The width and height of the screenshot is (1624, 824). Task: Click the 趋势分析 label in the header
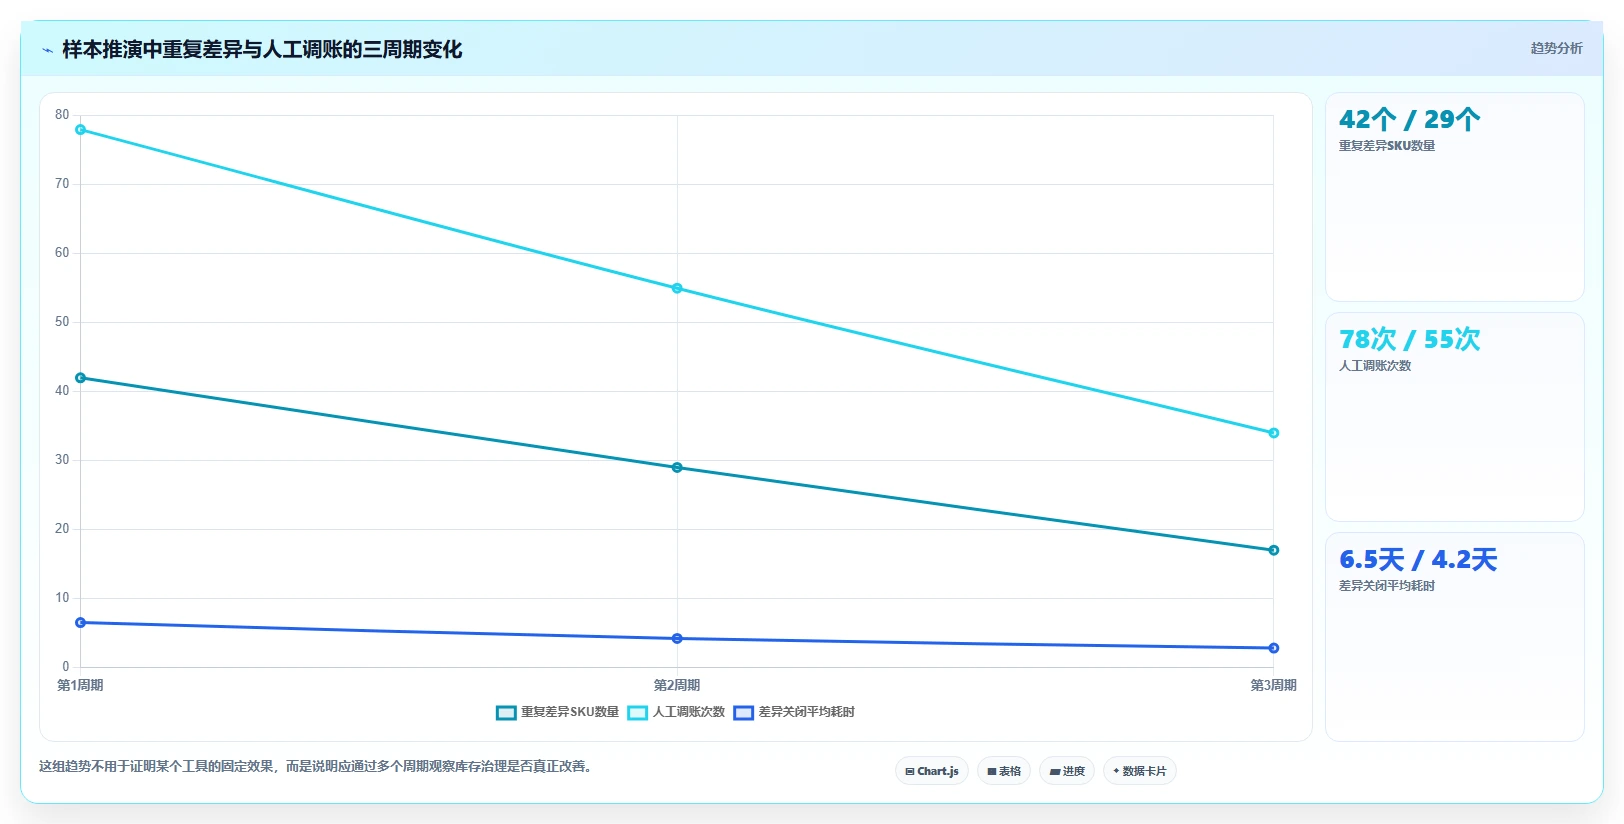coord(1556,48)
